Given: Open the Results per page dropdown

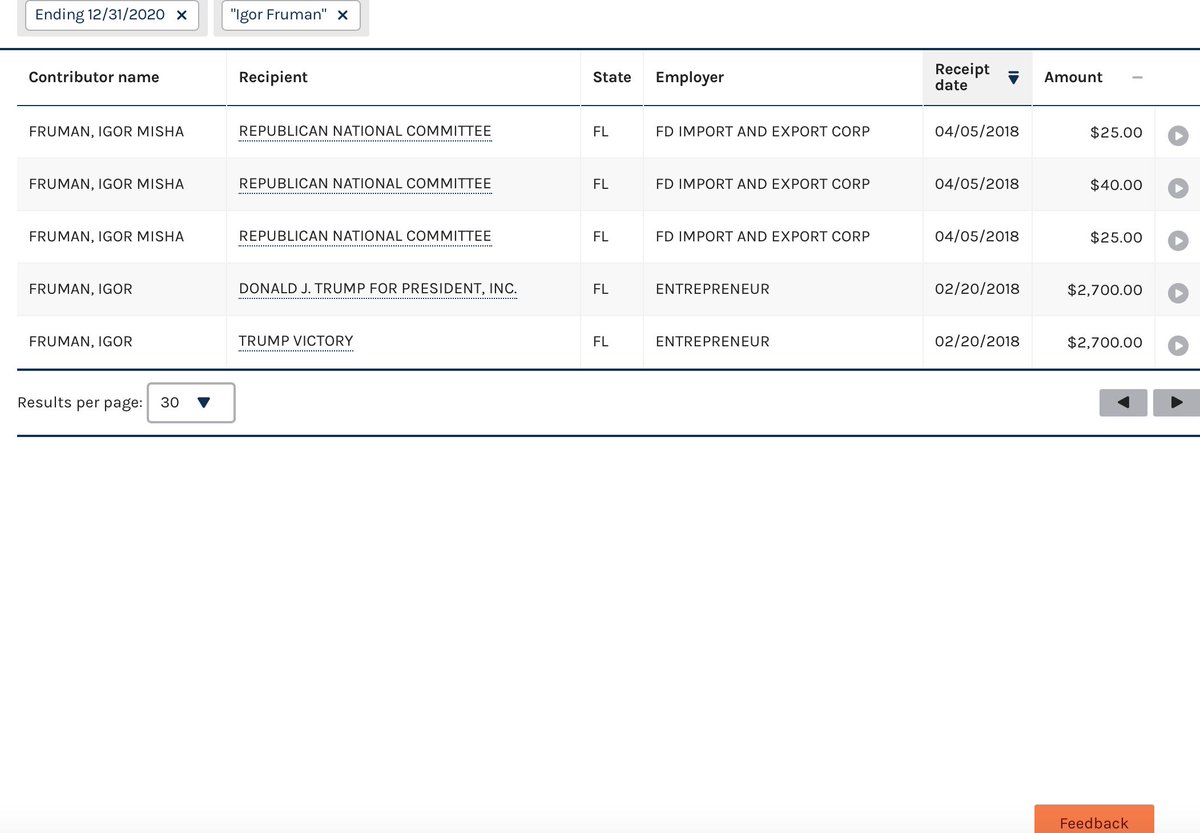Looking at the screenshot, I should (x=191, y=402).
